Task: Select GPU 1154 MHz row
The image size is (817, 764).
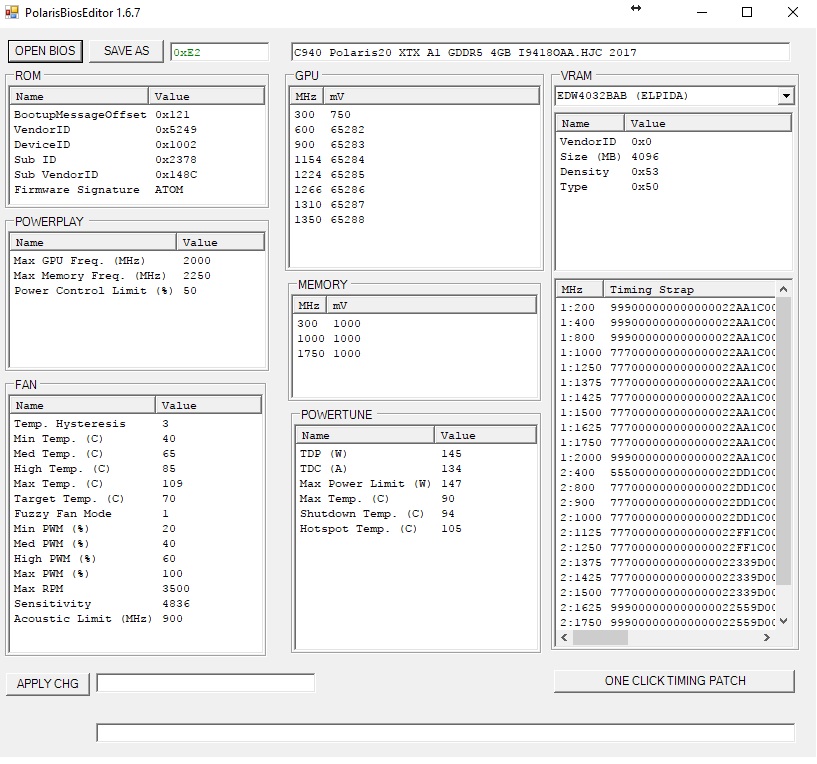Action: pos(414,160)
